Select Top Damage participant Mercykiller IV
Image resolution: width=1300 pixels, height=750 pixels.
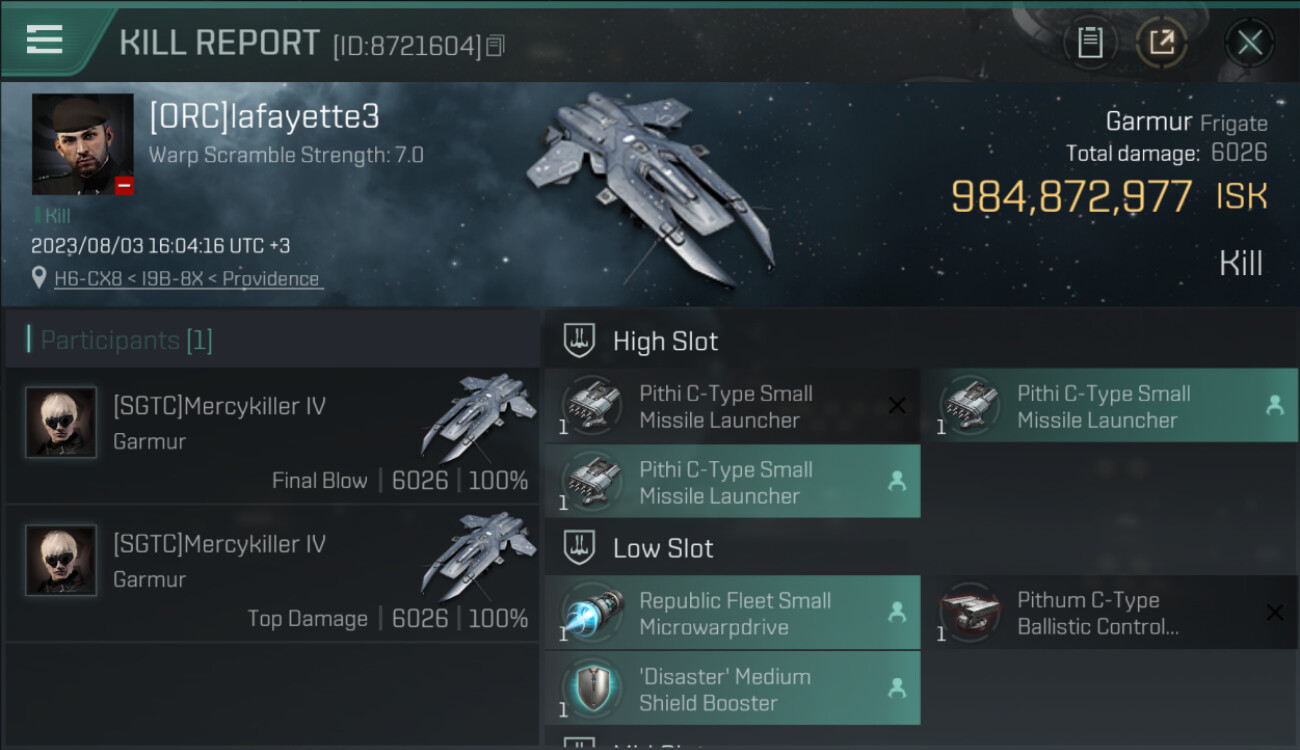pyautogui.click(x=271, y=573)
